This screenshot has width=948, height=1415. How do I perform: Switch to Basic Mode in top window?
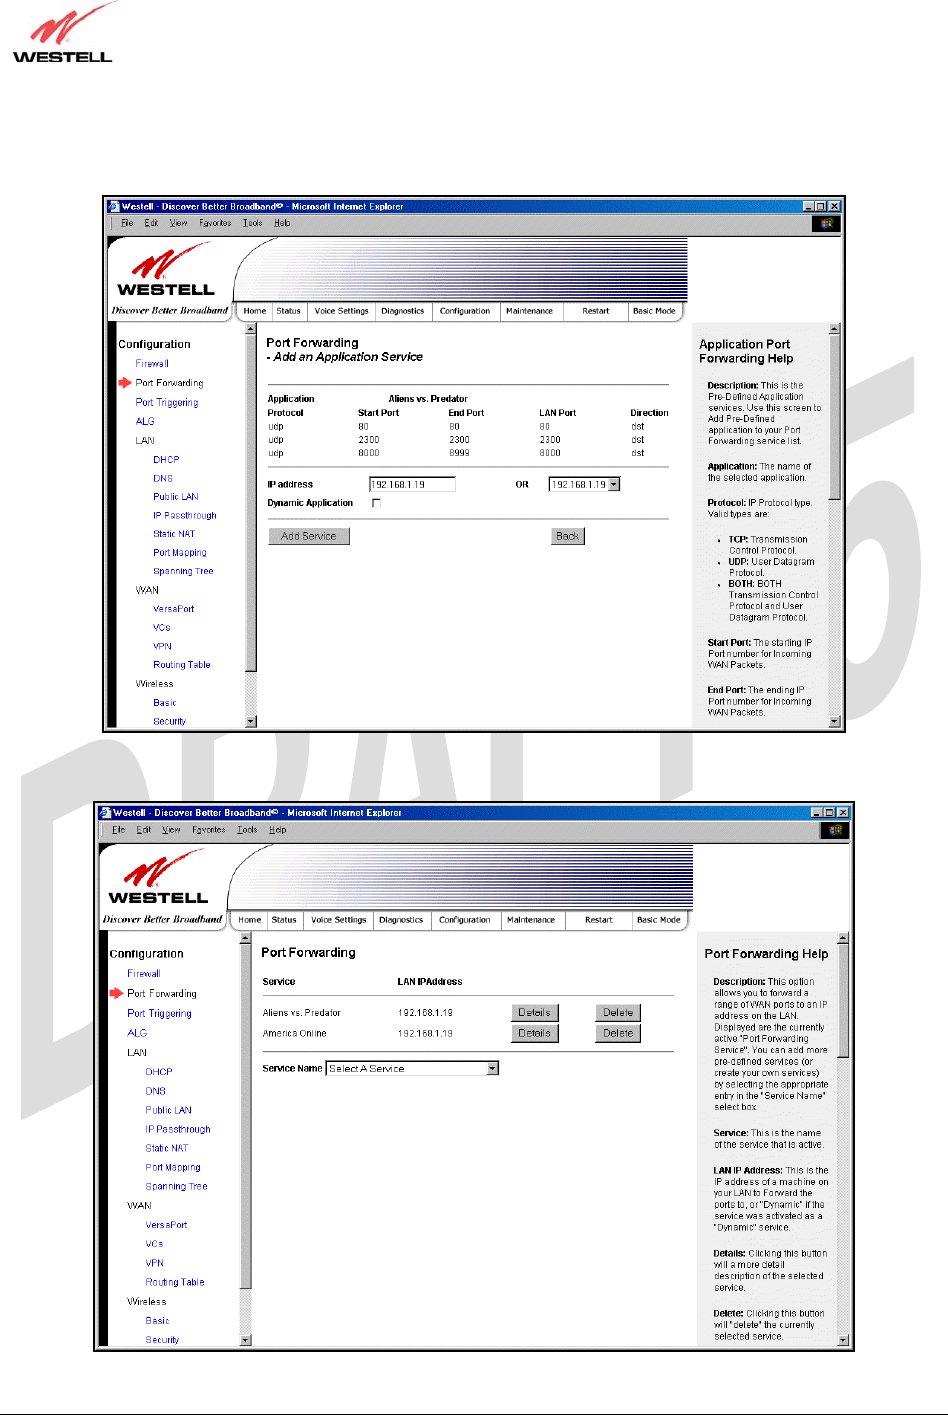pos(654,311)
